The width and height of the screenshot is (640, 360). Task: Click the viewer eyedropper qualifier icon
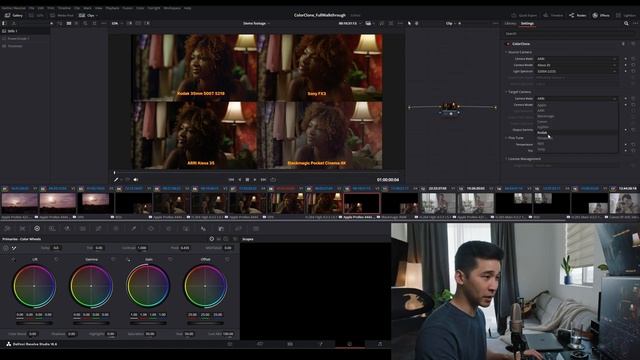coord(116,180)
